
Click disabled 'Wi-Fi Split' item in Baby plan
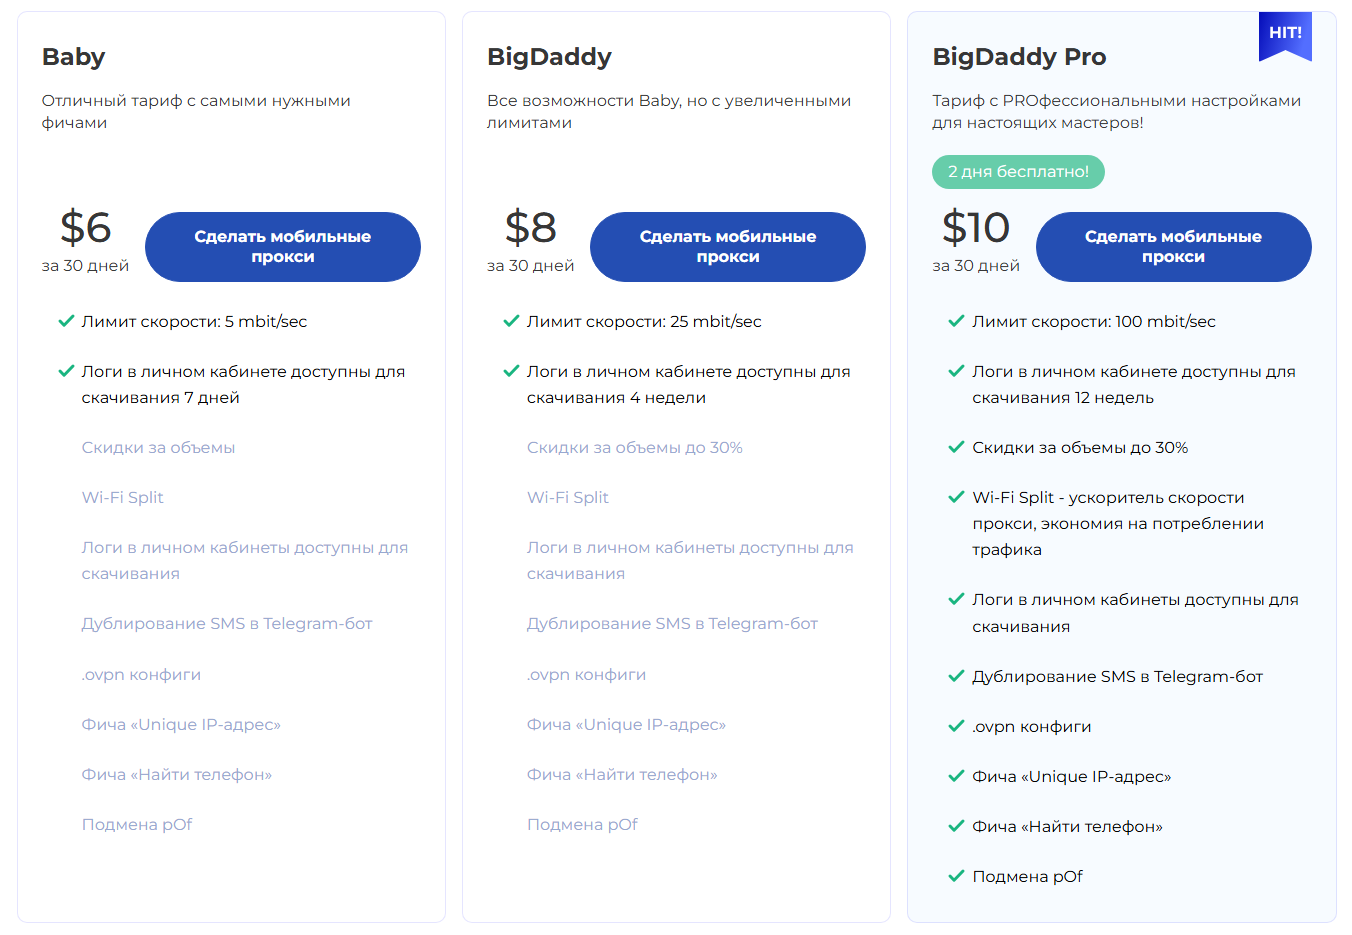(122, 497)
